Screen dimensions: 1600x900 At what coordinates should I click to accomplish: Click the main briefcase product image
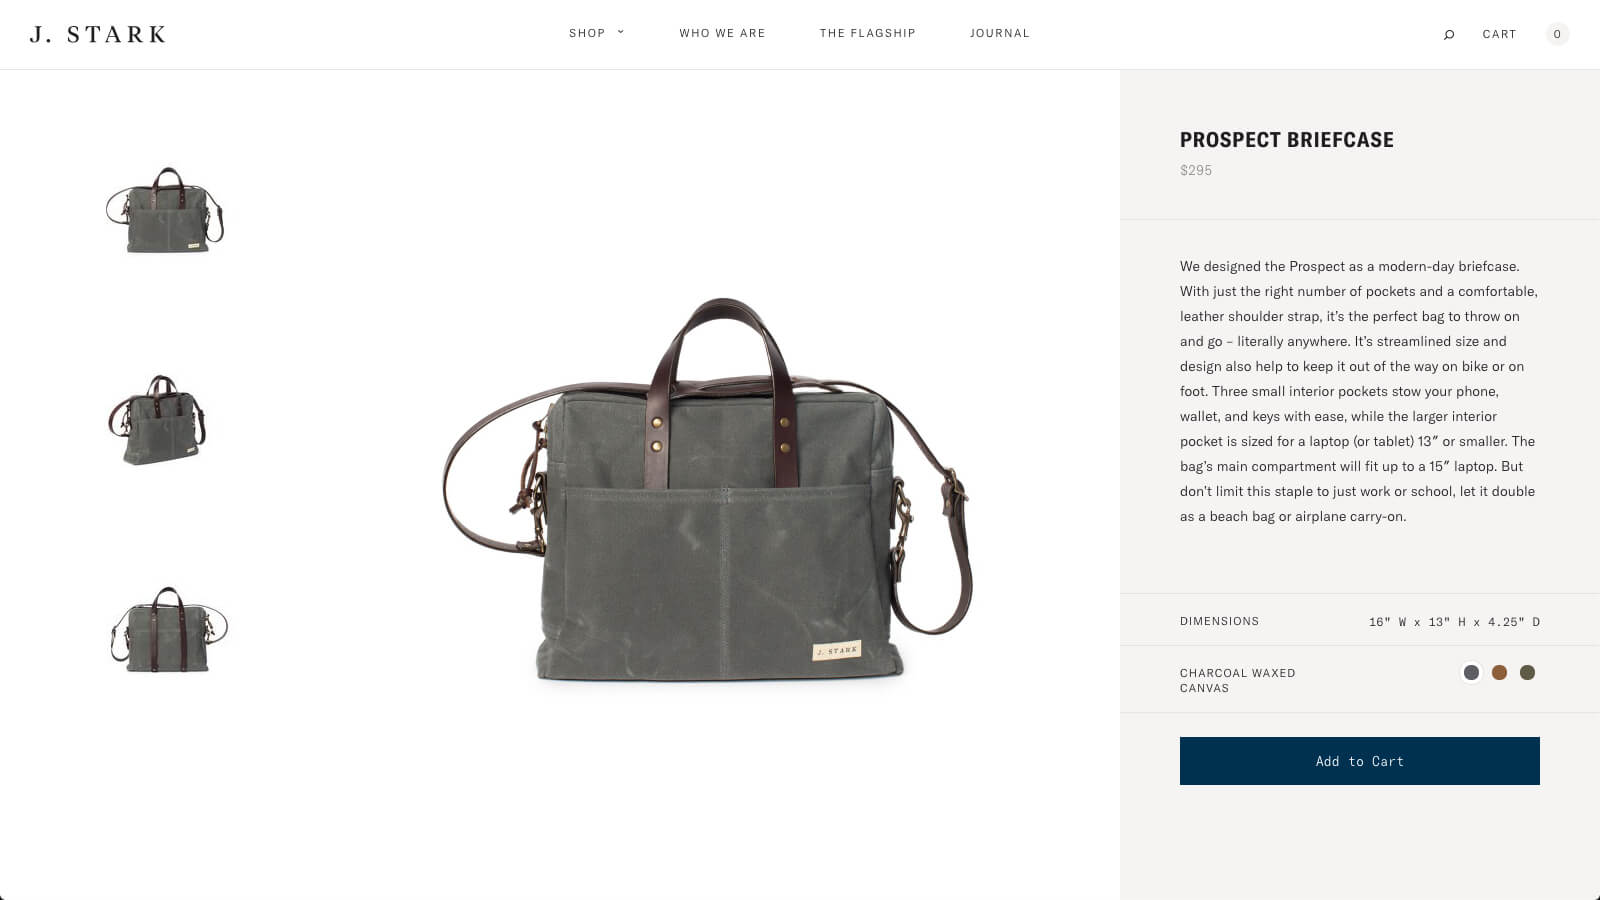[708, 490]
